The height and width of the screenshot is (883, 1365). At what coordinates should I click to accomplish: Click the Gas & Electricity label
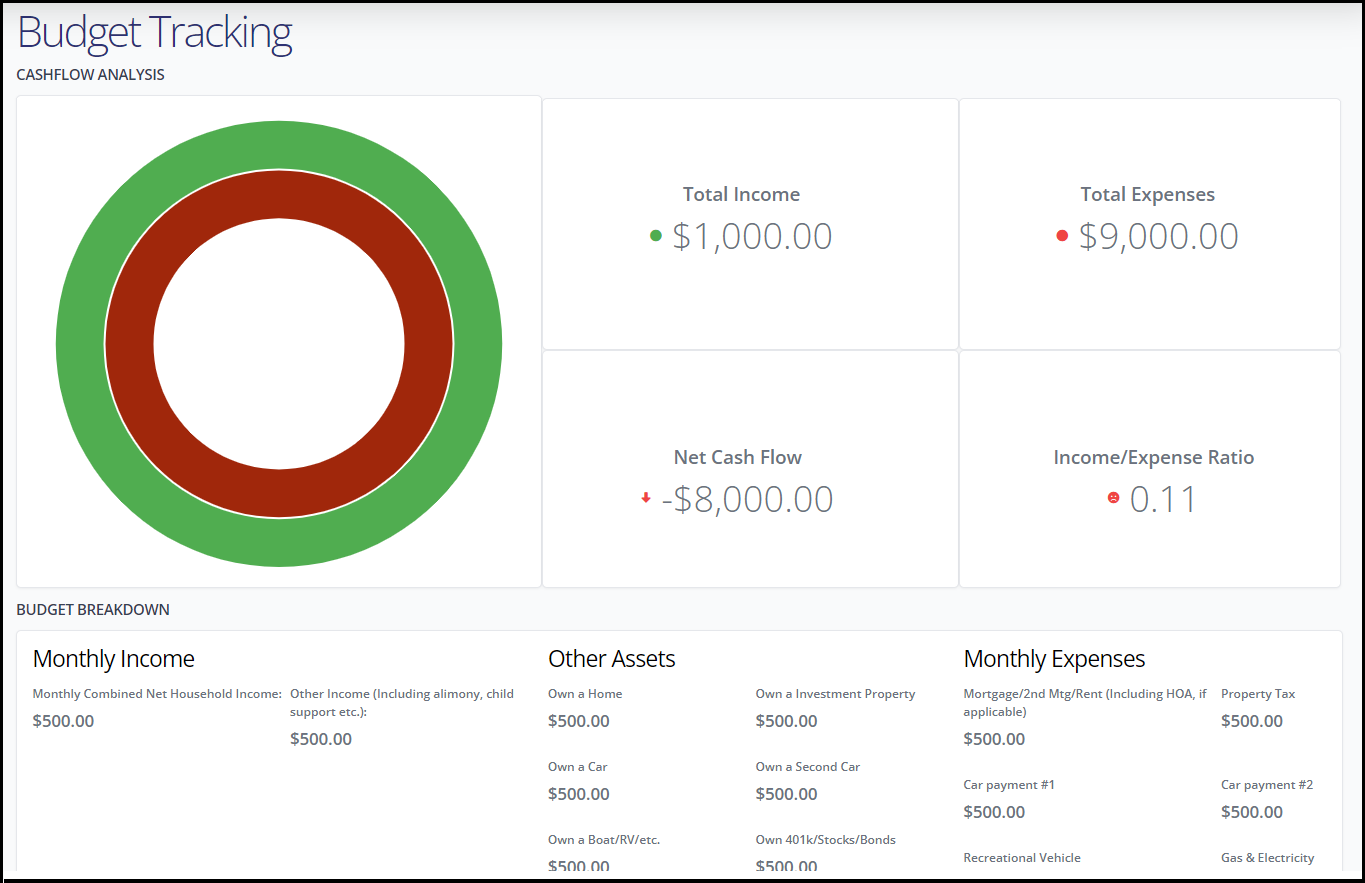(x=1268, y=858)
